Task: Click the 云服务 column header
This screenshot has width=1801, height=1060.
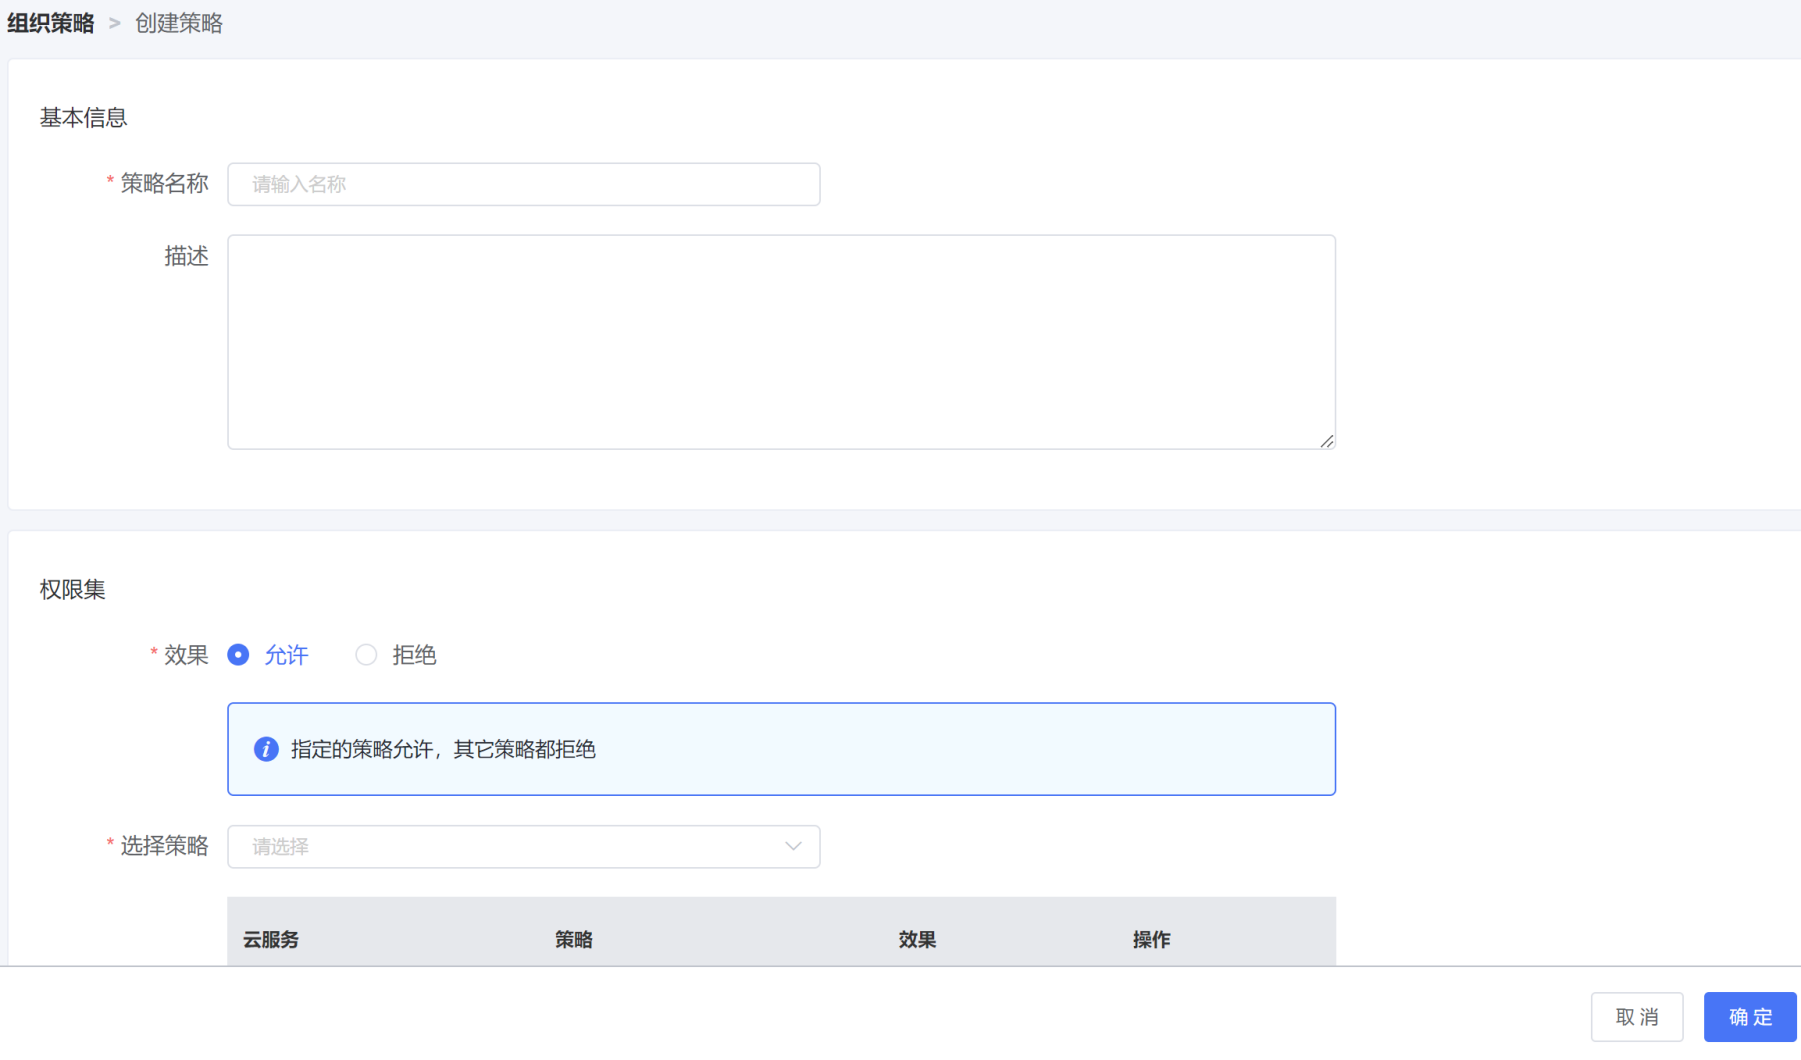Action: [271, 939]
